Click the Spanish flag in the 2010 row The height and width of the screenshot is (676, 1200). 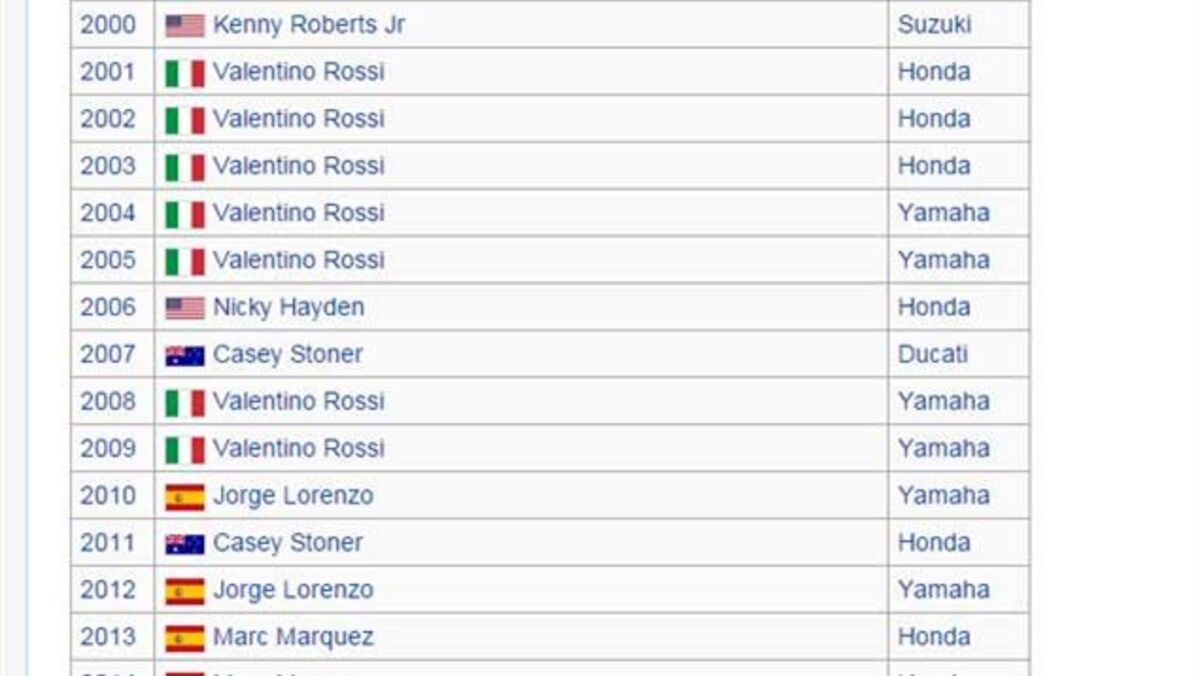(185, 497)
